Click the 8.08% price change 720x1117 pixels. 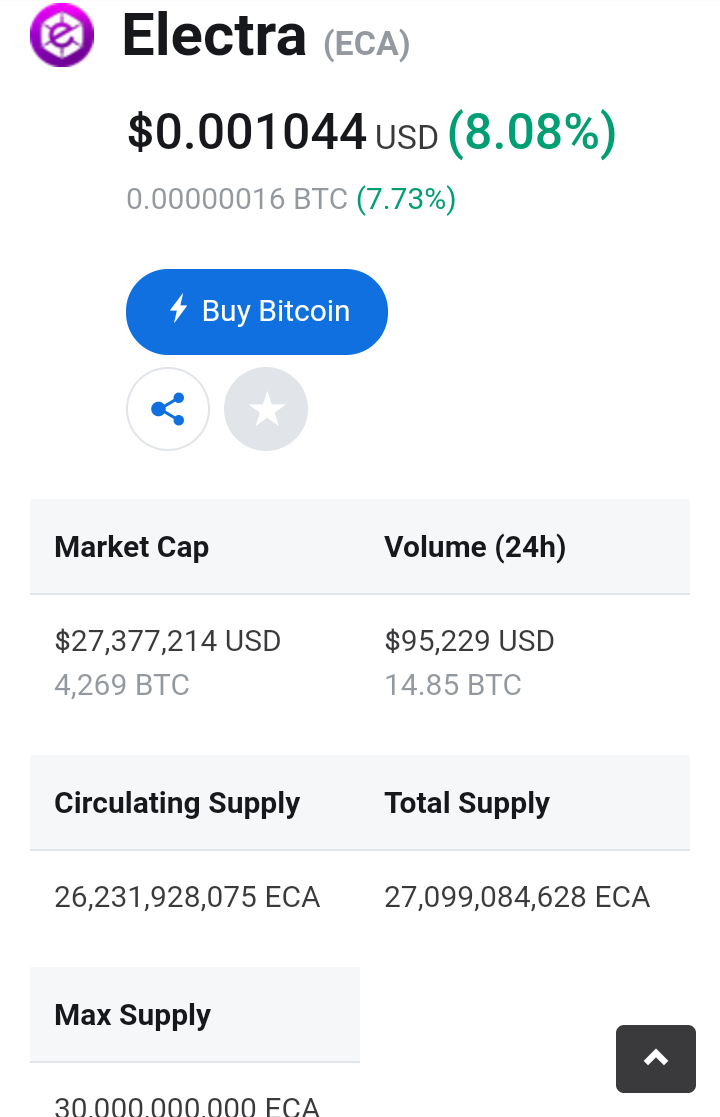[x=532, y=133]
